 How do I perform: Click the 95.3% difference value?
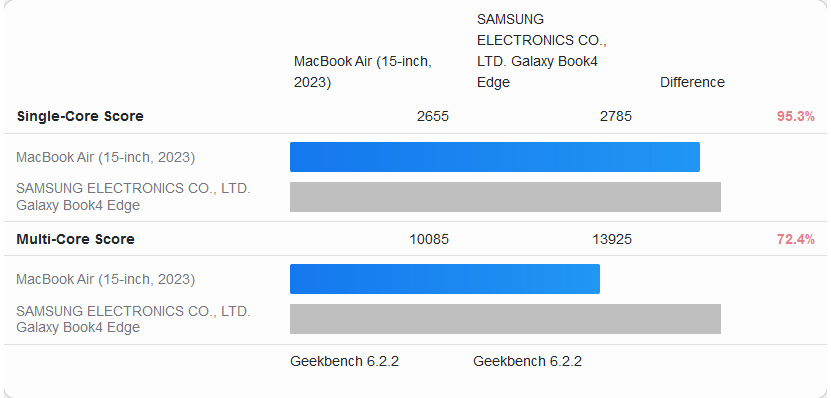pyautogui.click(x=795, y=117)
